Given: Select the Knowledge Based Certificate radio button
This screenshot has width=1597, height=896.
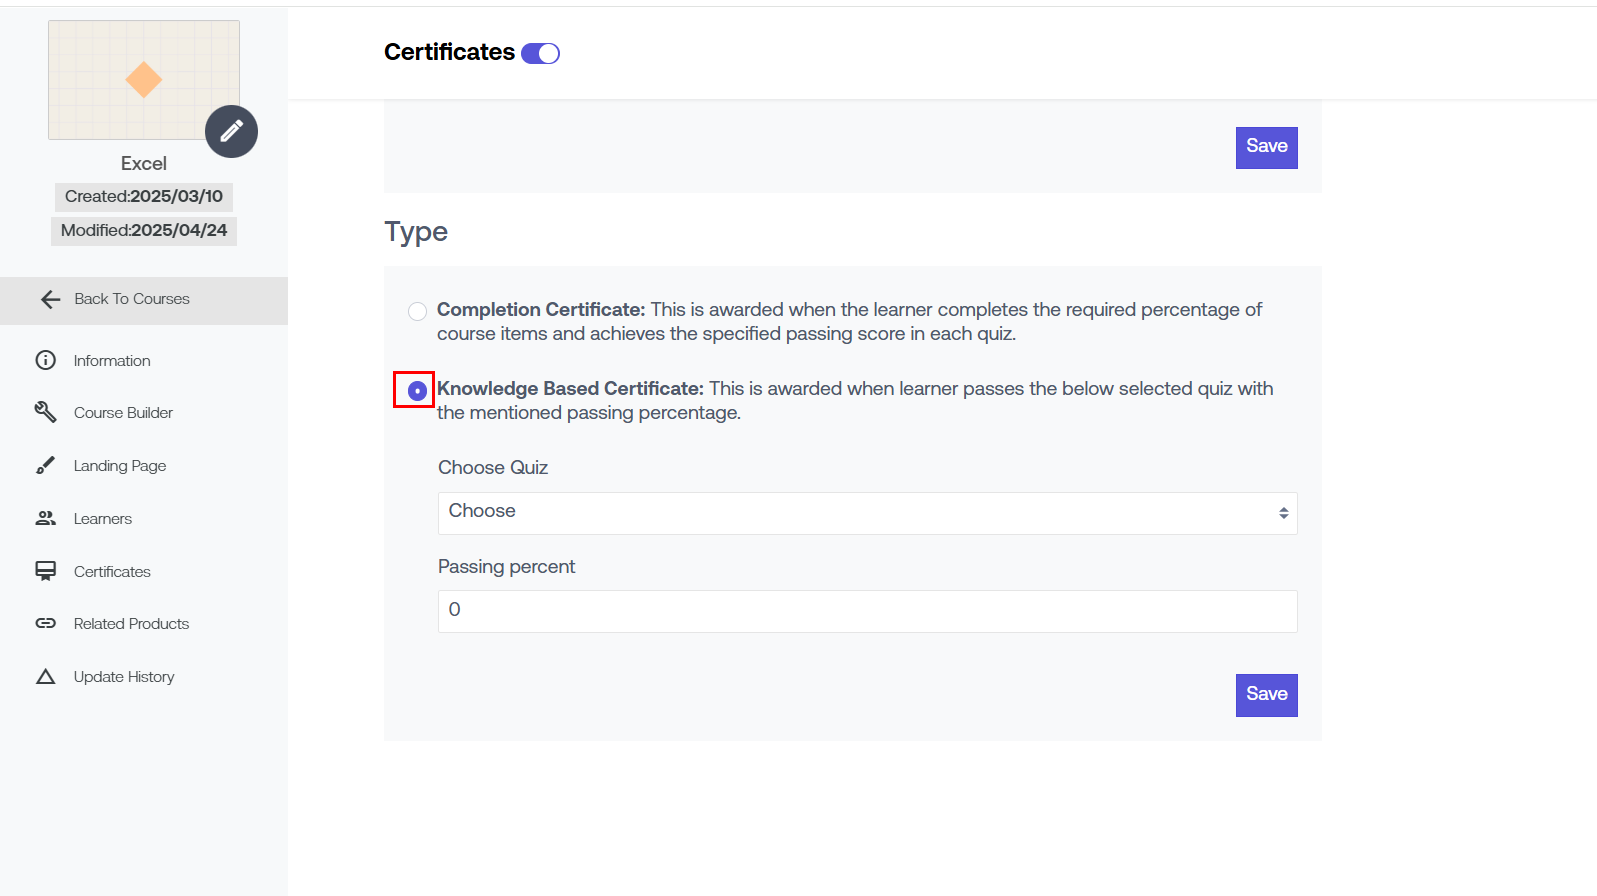Looking at the screenshot, I should tap(417, 390).
